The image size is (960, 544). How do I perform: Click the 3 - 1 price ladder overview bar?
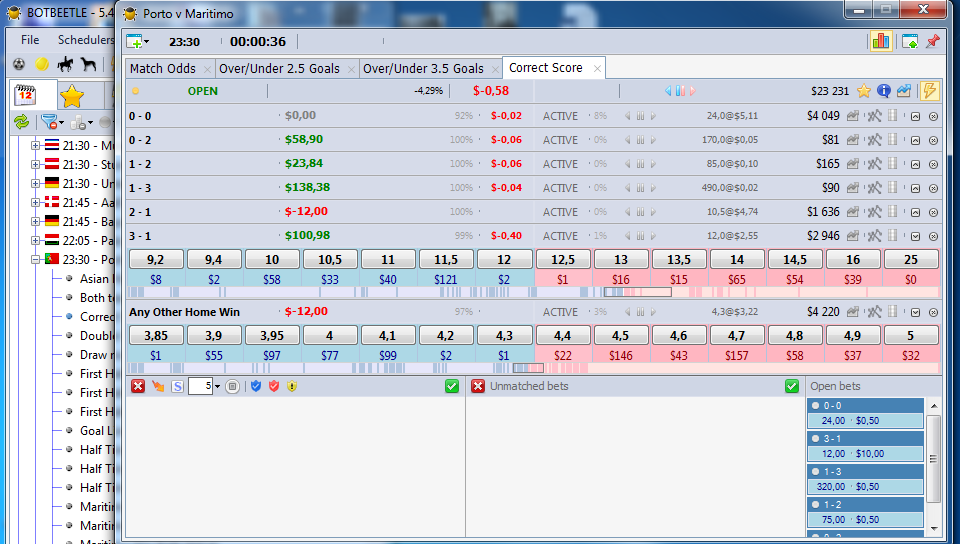(533, 292)
